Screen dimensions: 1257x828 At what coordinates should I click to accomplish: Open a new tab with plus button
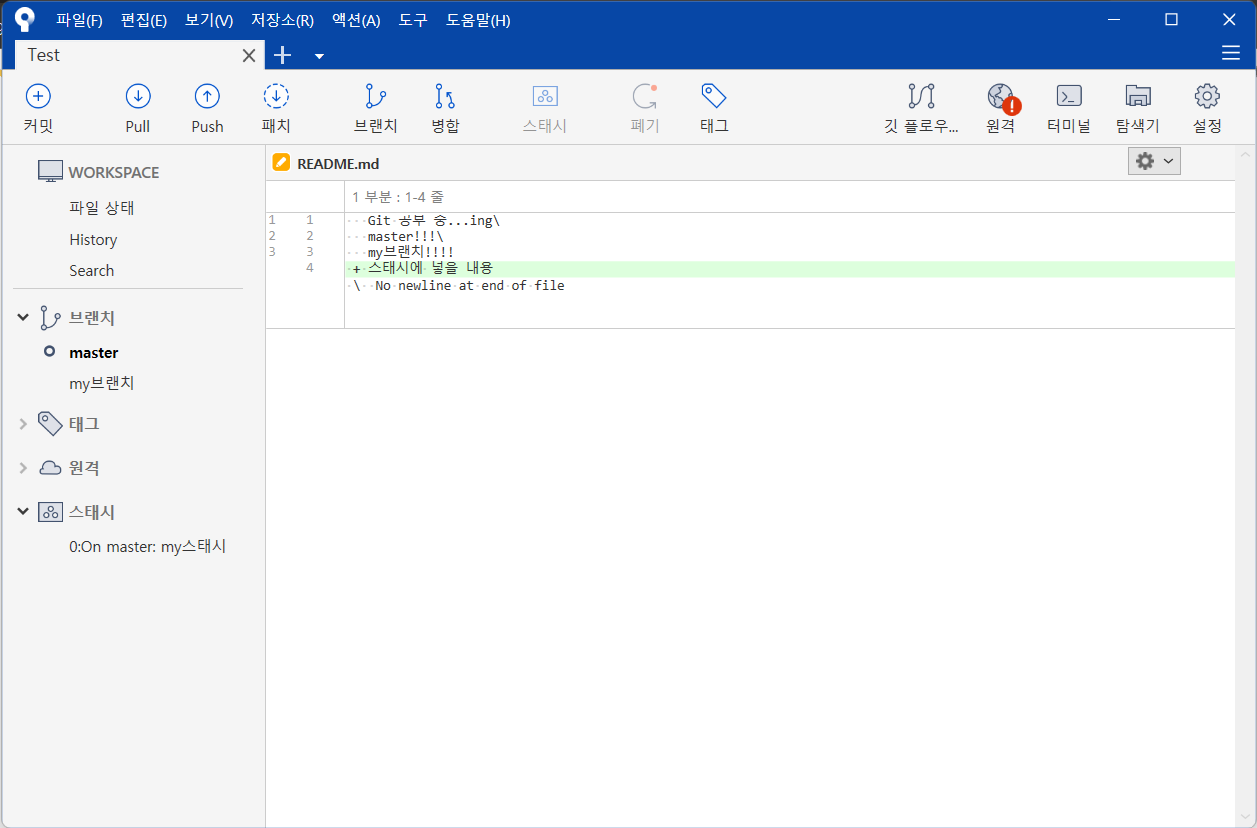[x=283, y=55]
